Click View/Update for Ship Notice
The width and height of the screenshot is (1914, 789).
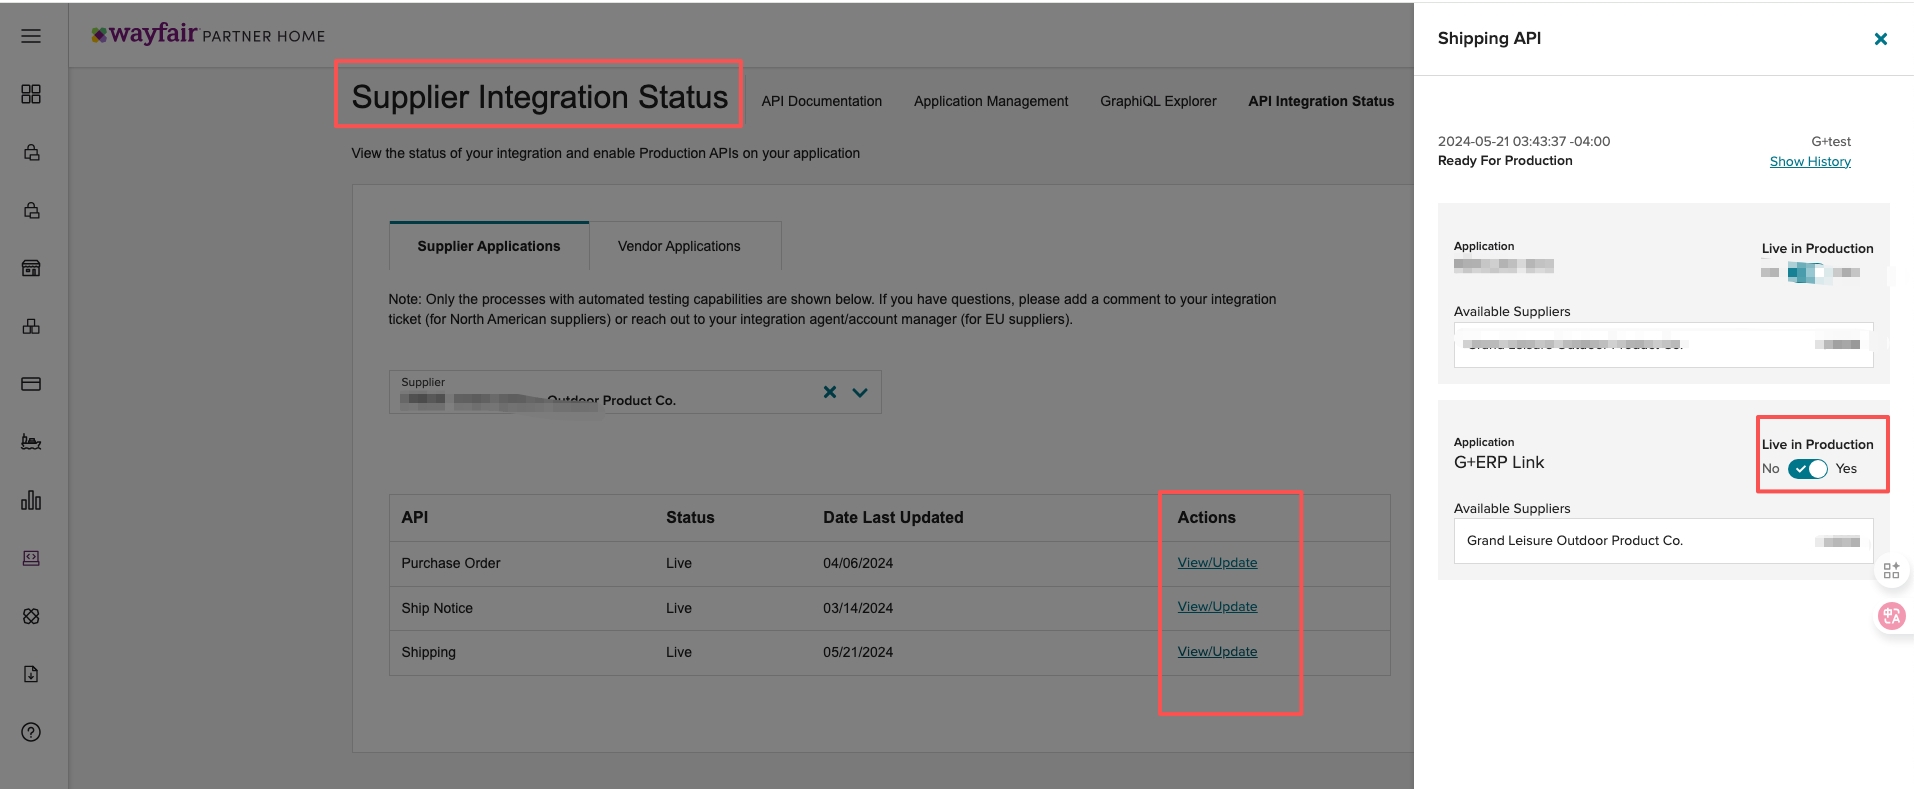pos(1217,607)
